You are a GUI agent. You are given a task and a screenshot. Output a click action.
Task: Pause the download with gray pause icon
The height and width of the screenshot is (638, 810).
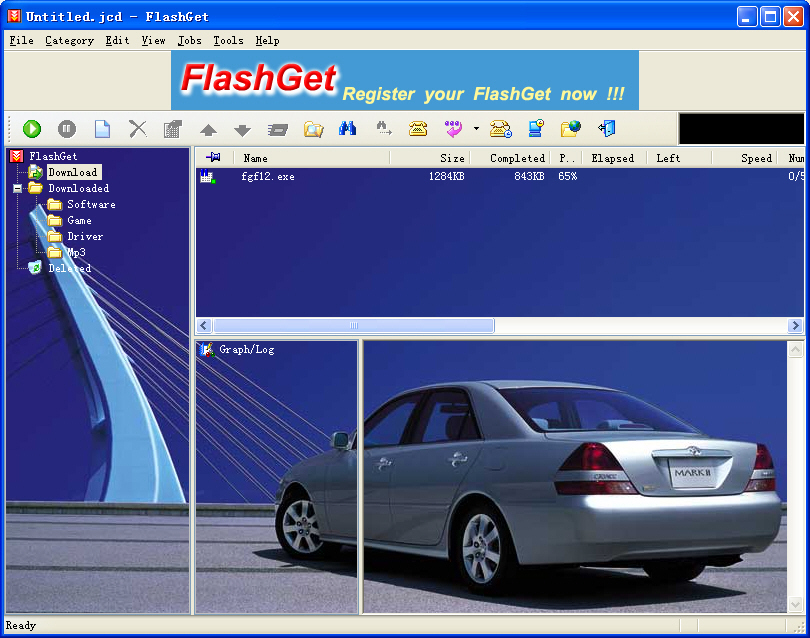click(67, 129)
